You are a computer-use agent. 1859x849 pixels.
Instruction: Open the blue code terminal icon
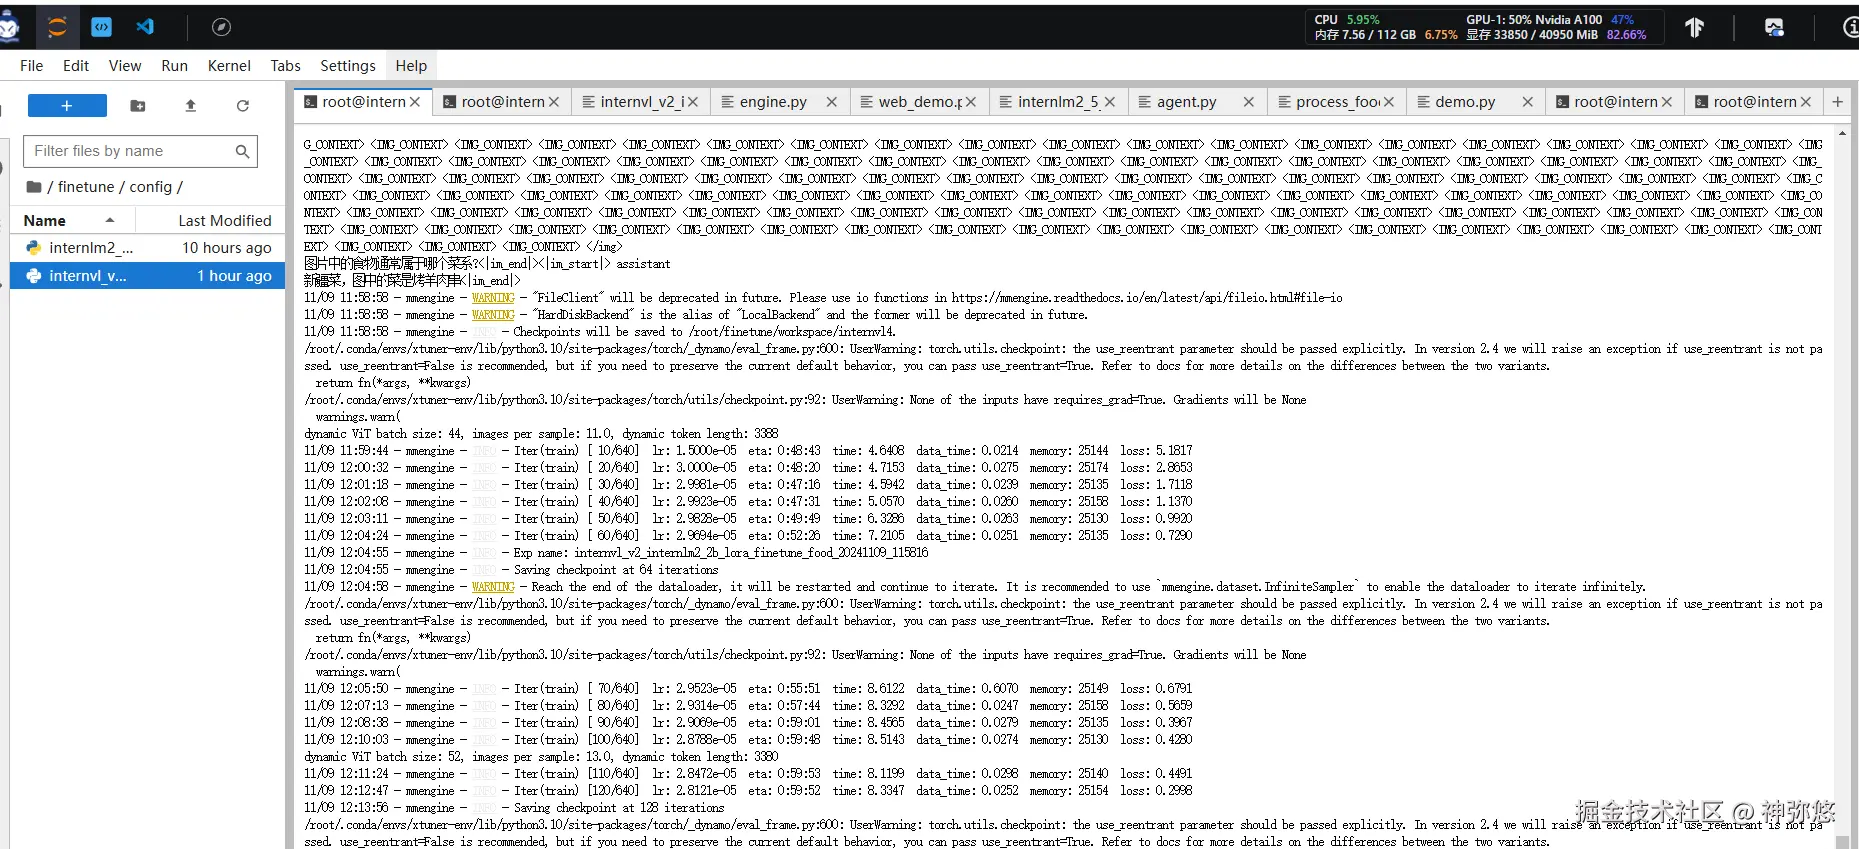pos(101,28)
